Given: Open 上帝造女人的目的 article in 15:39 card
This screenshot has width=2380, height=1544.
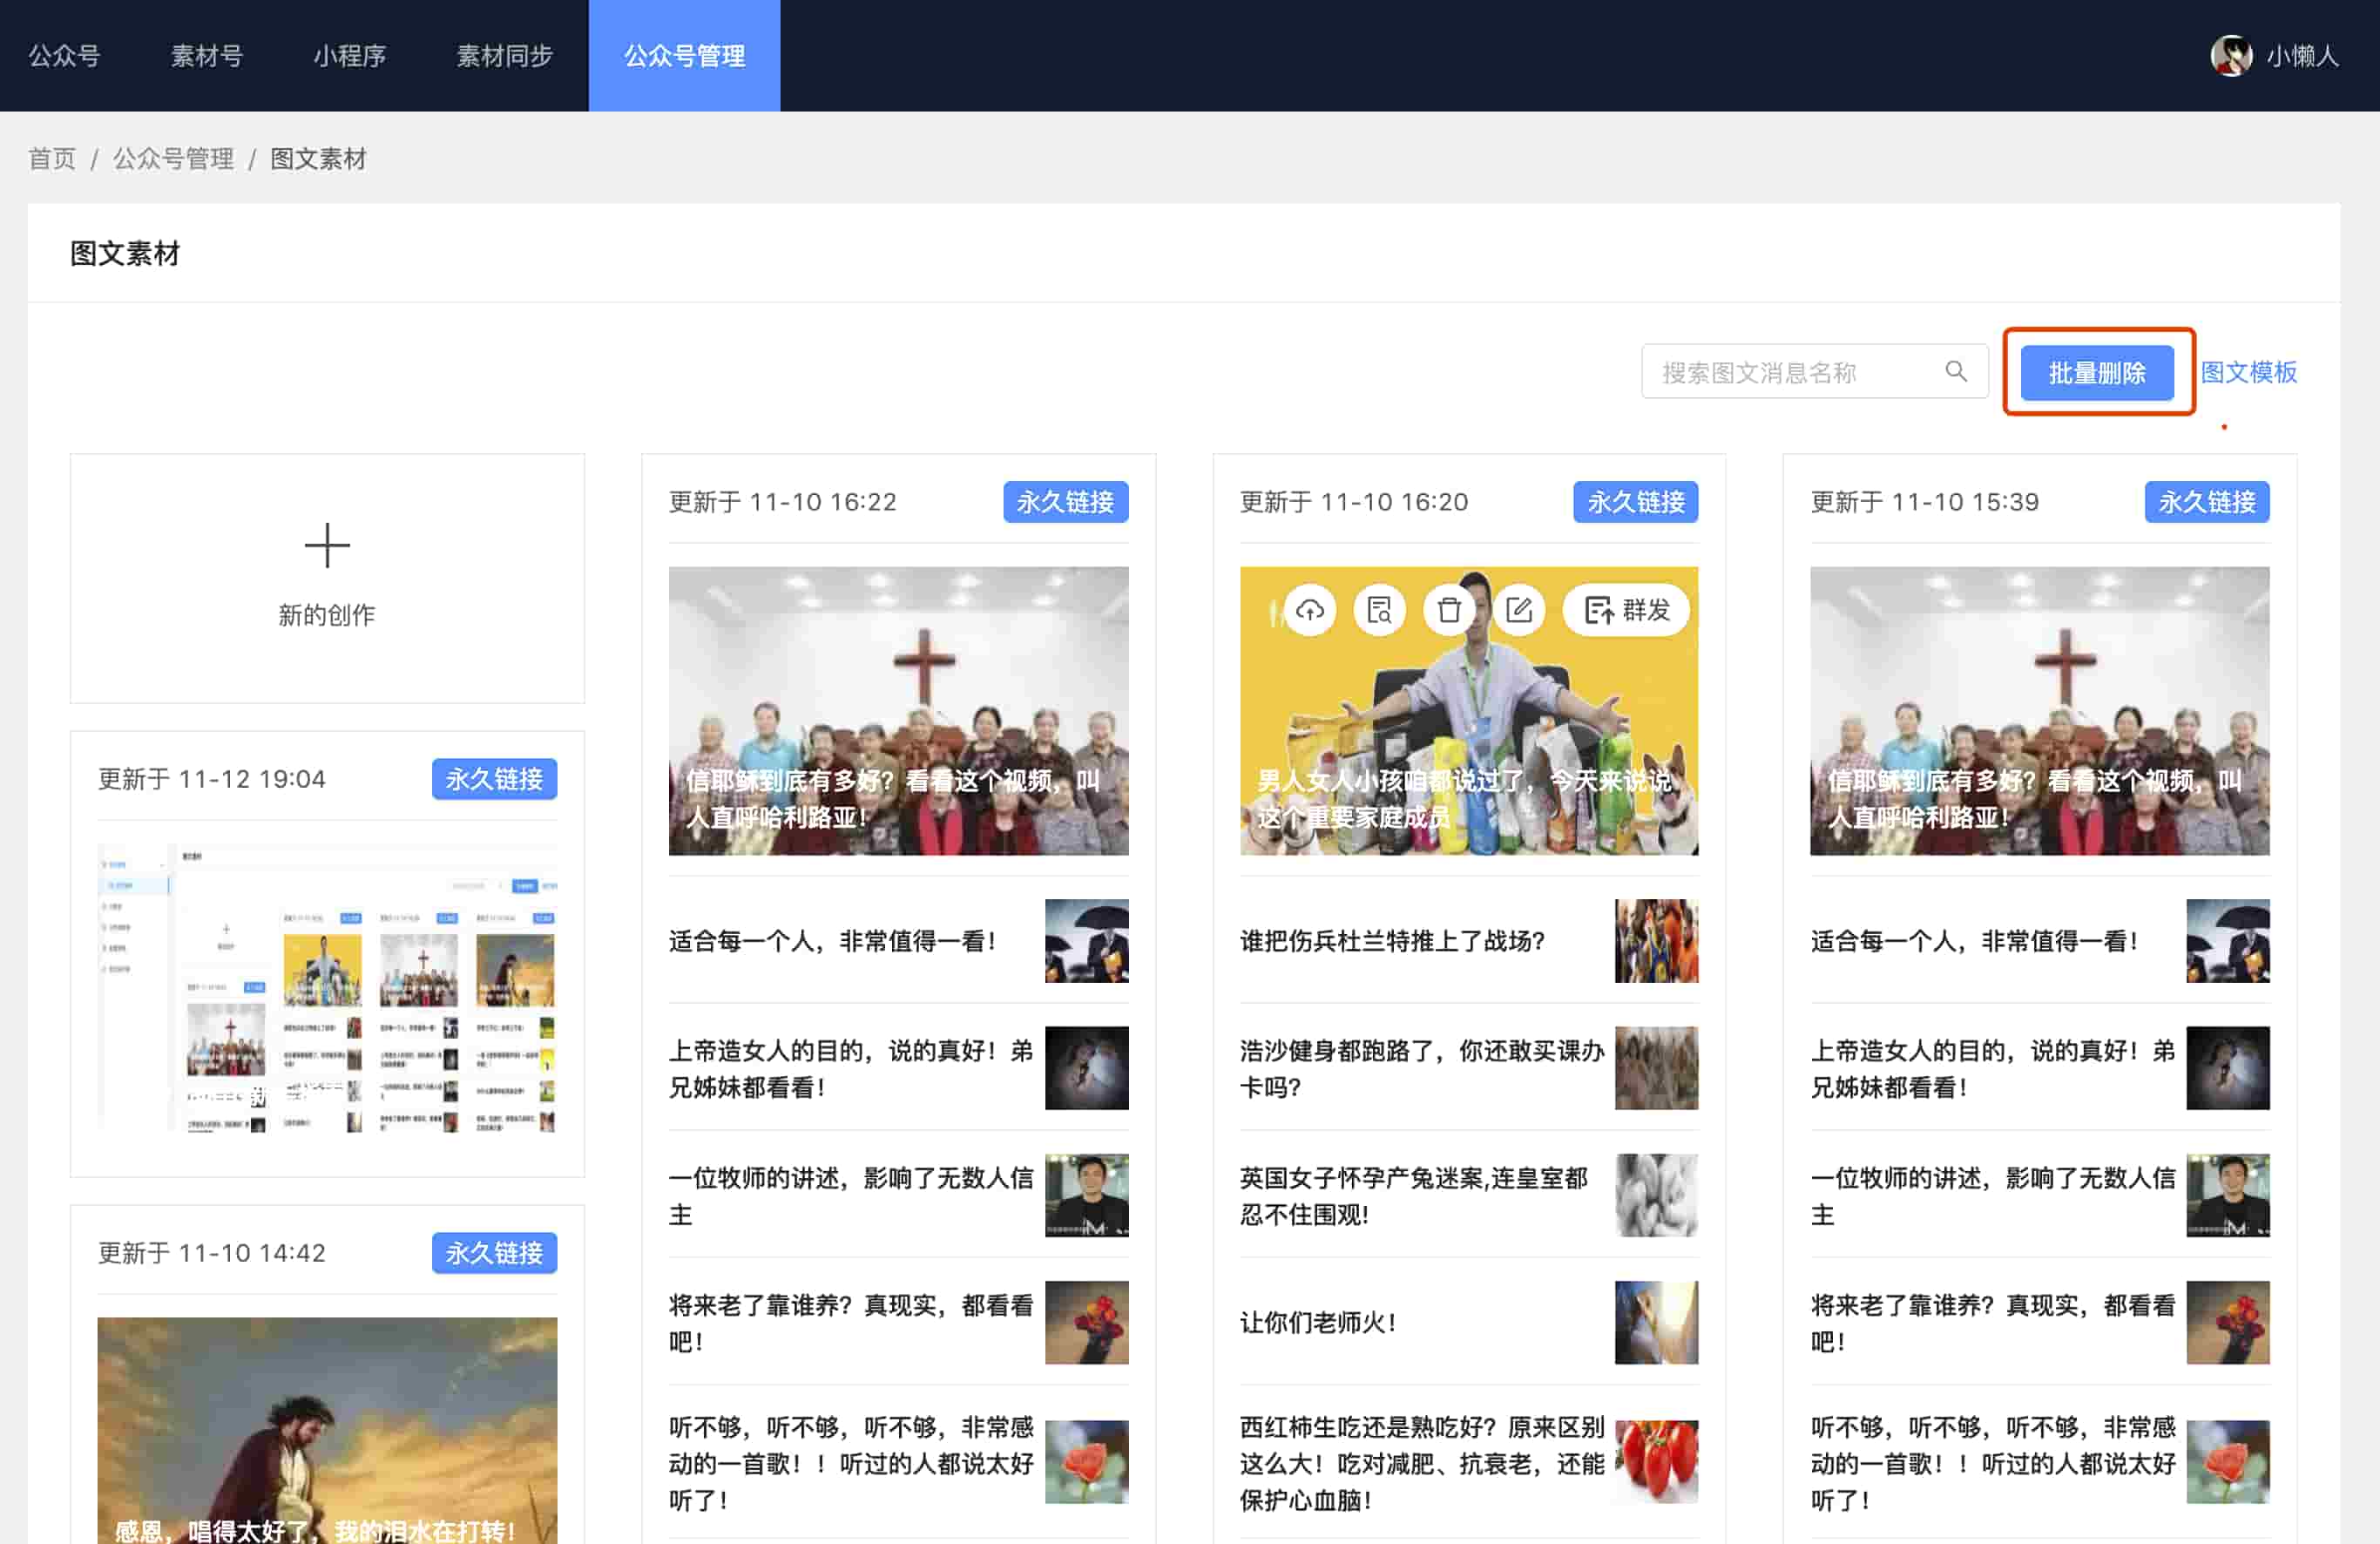Looking at the screenshot, I should 1993,1068.
